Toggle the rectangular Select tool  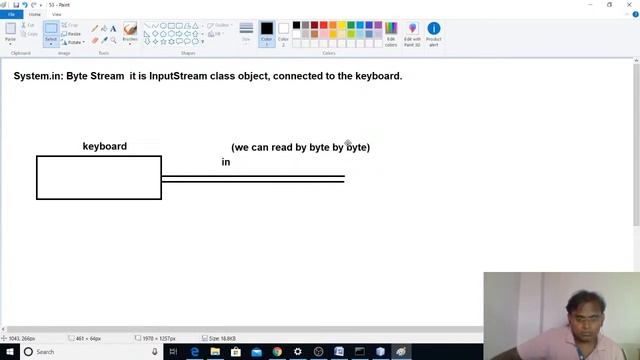pyautogui.click(x=51, y=29)
